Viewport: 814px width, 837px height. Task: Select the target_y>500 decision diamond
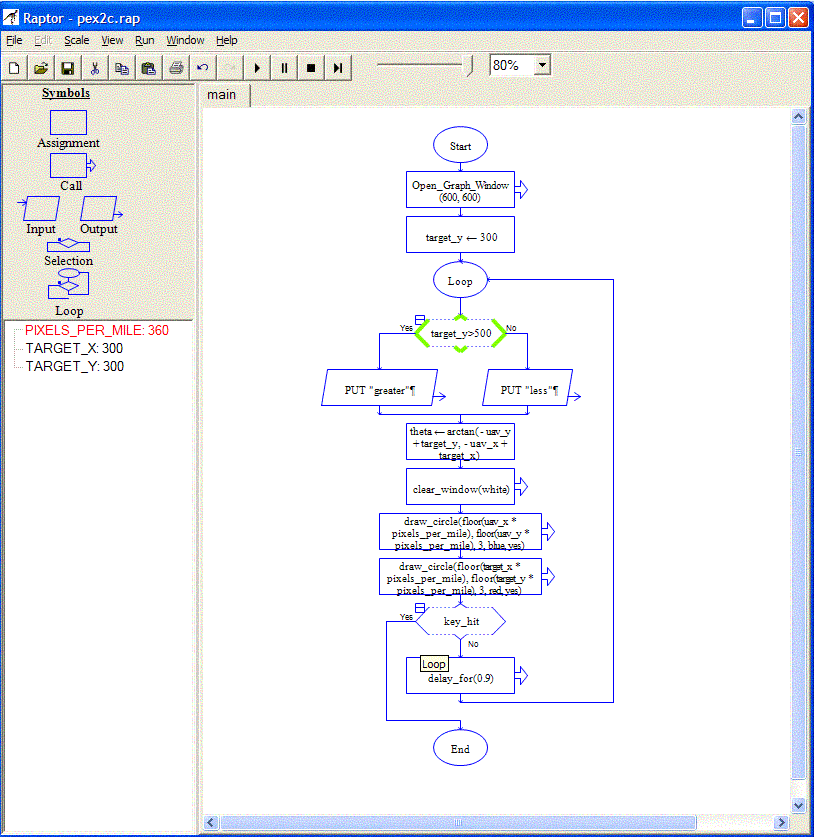pos(460,334)
